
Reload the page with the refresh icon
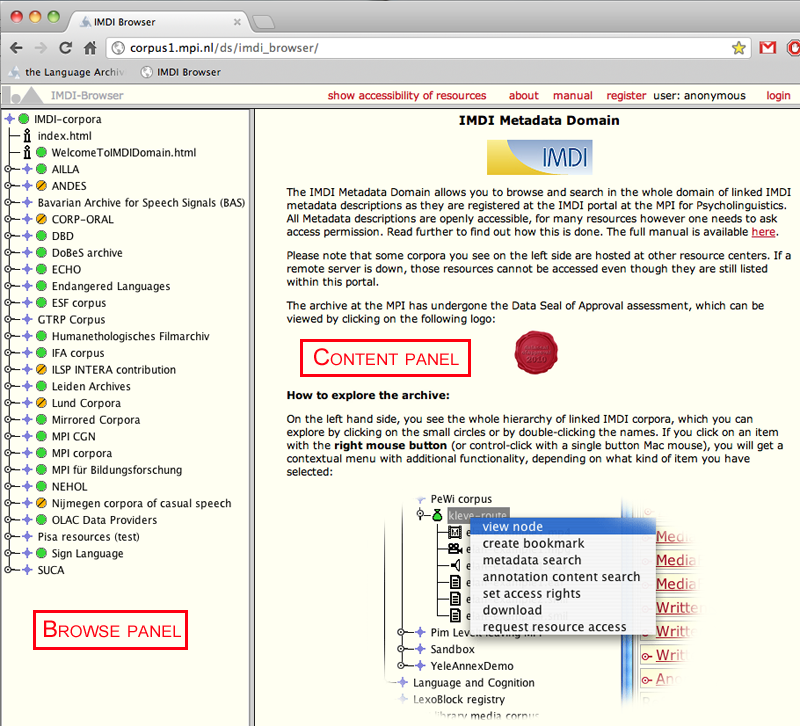click(x=65, y=48)
